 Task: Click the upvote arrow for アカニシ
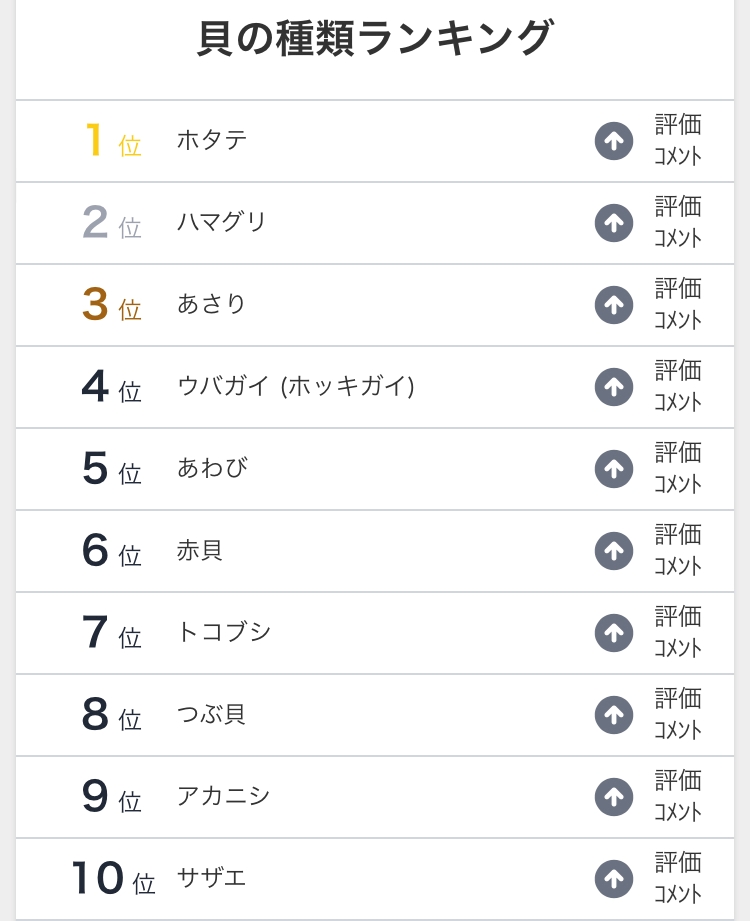click(614, 797)
